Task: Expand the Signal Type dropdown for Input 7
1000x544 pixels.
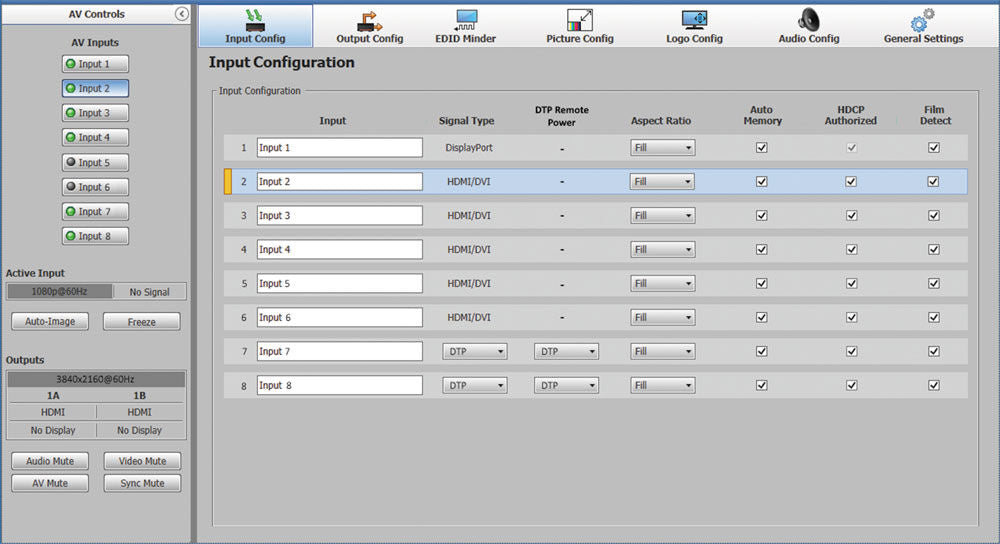Action: pyautogui.click(x=474, y=351)
